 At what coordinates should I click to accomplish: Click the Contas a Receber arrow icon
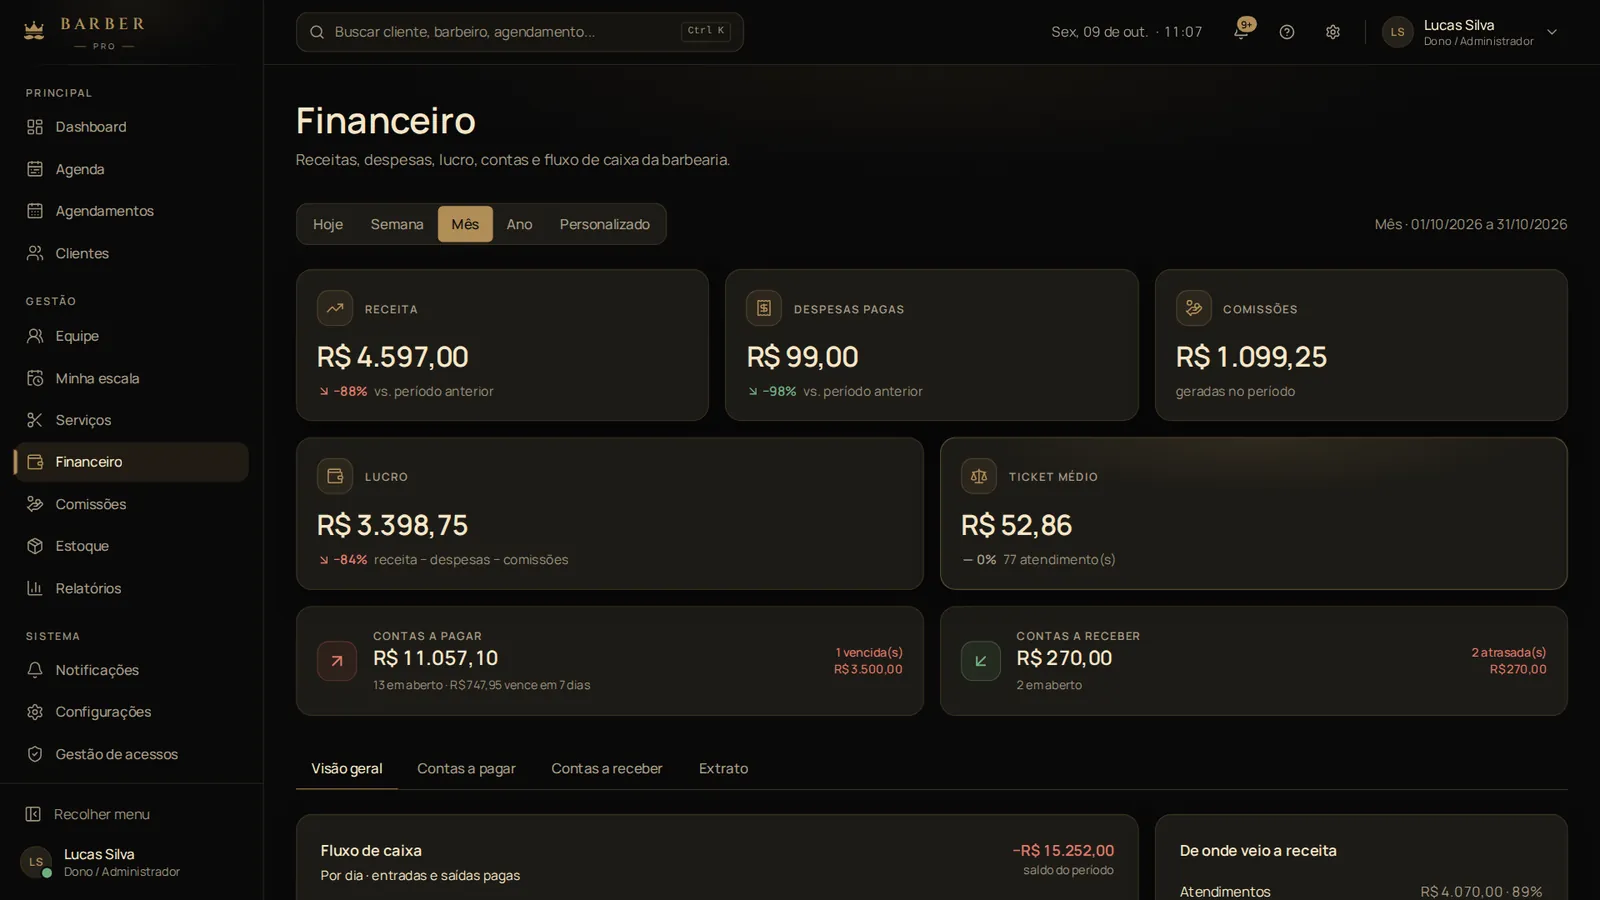[x=981, y=661]
